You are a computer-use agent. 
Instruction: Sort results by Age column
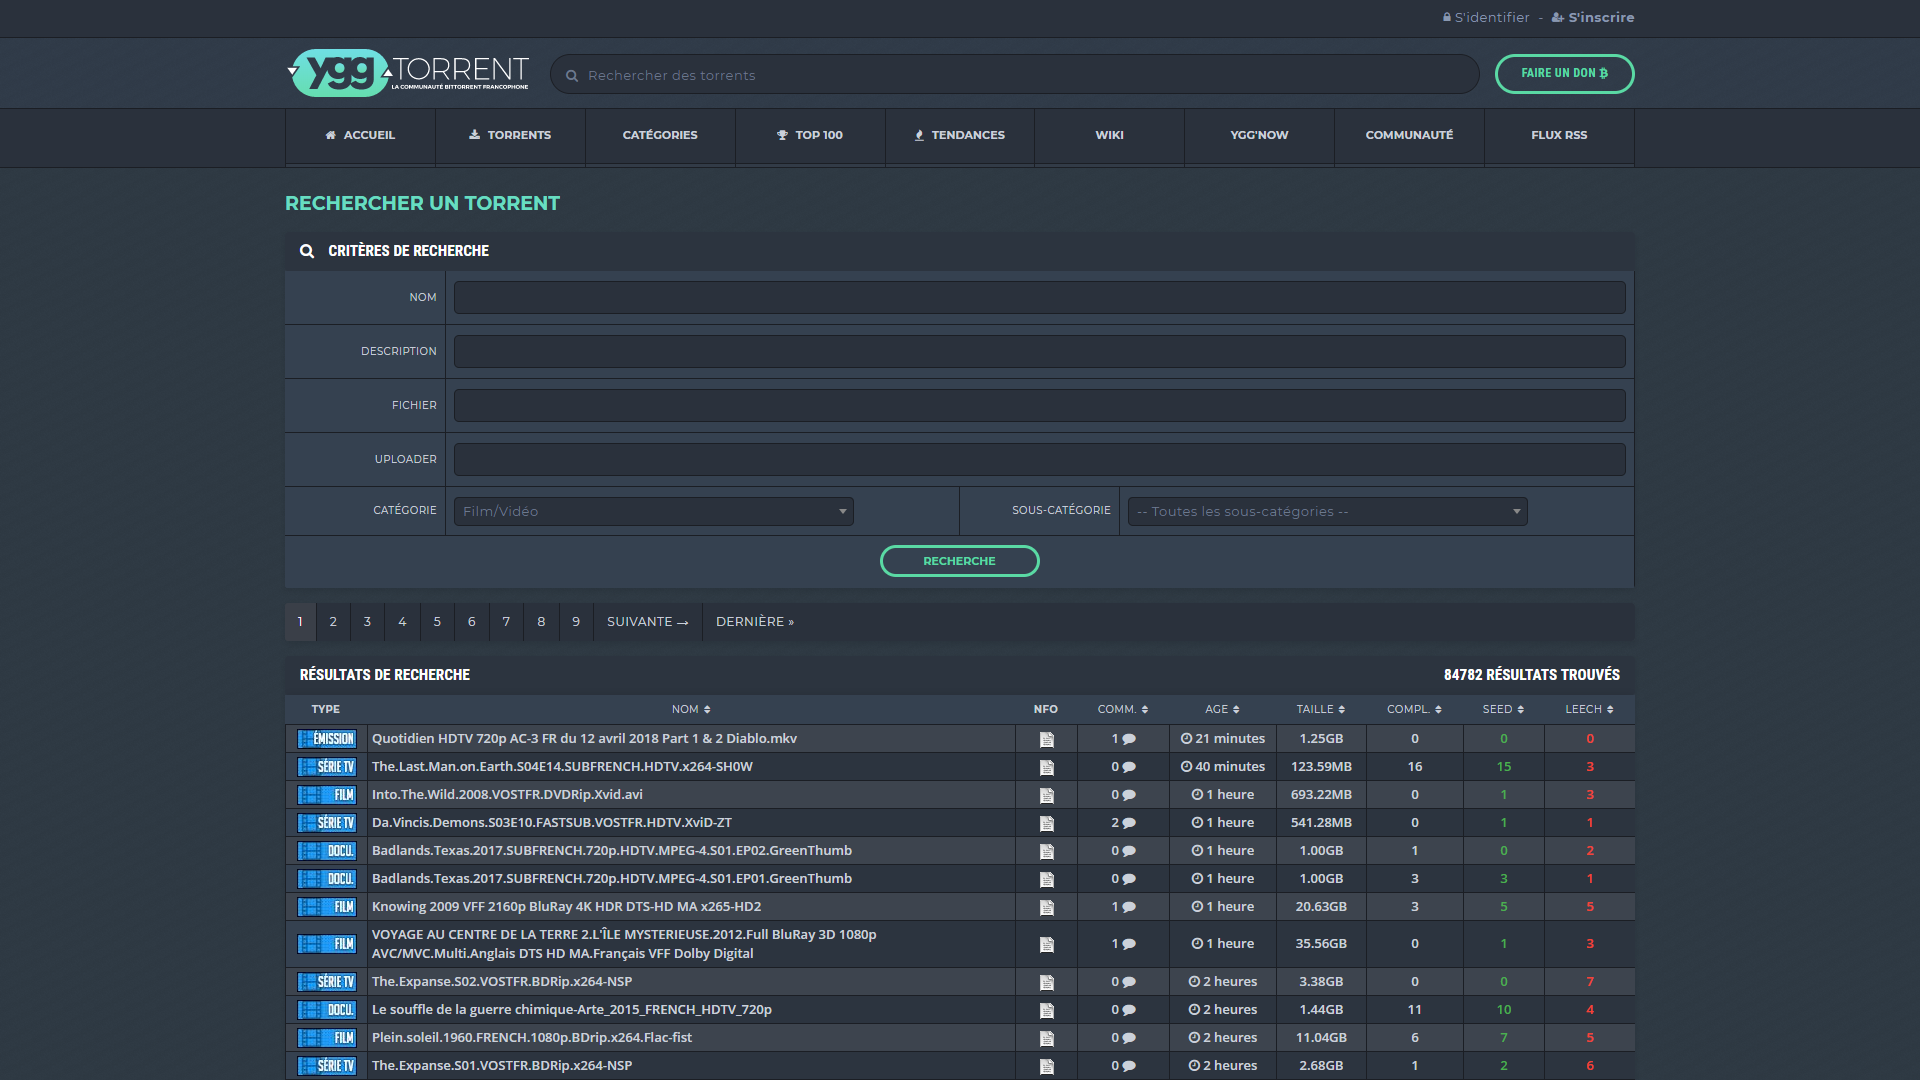pyautogui.click(x=1221, y=709)
